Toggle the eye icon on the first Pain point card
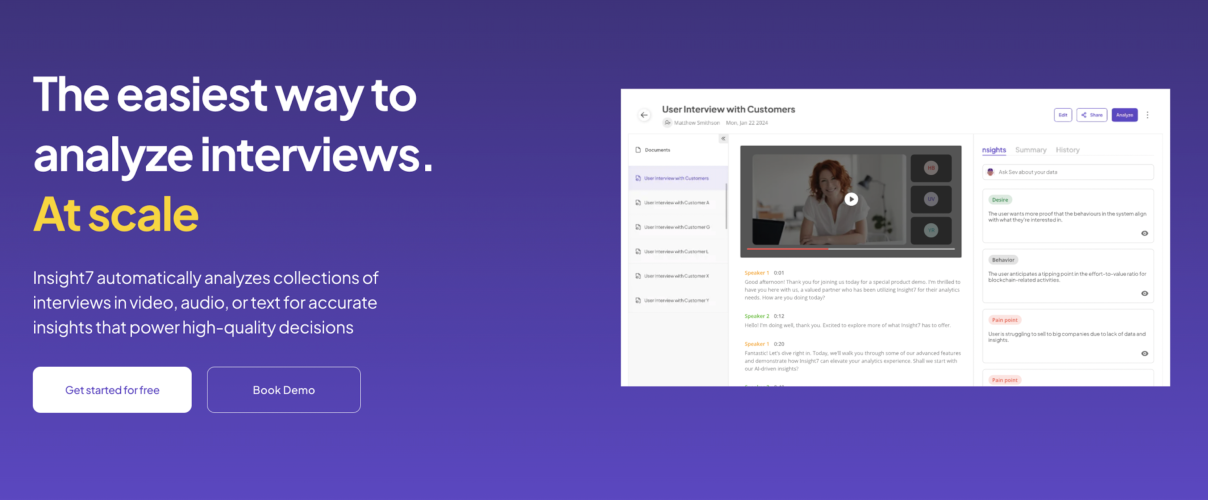This screenshot has height=500, width=1208. (x=1144, y=353)
